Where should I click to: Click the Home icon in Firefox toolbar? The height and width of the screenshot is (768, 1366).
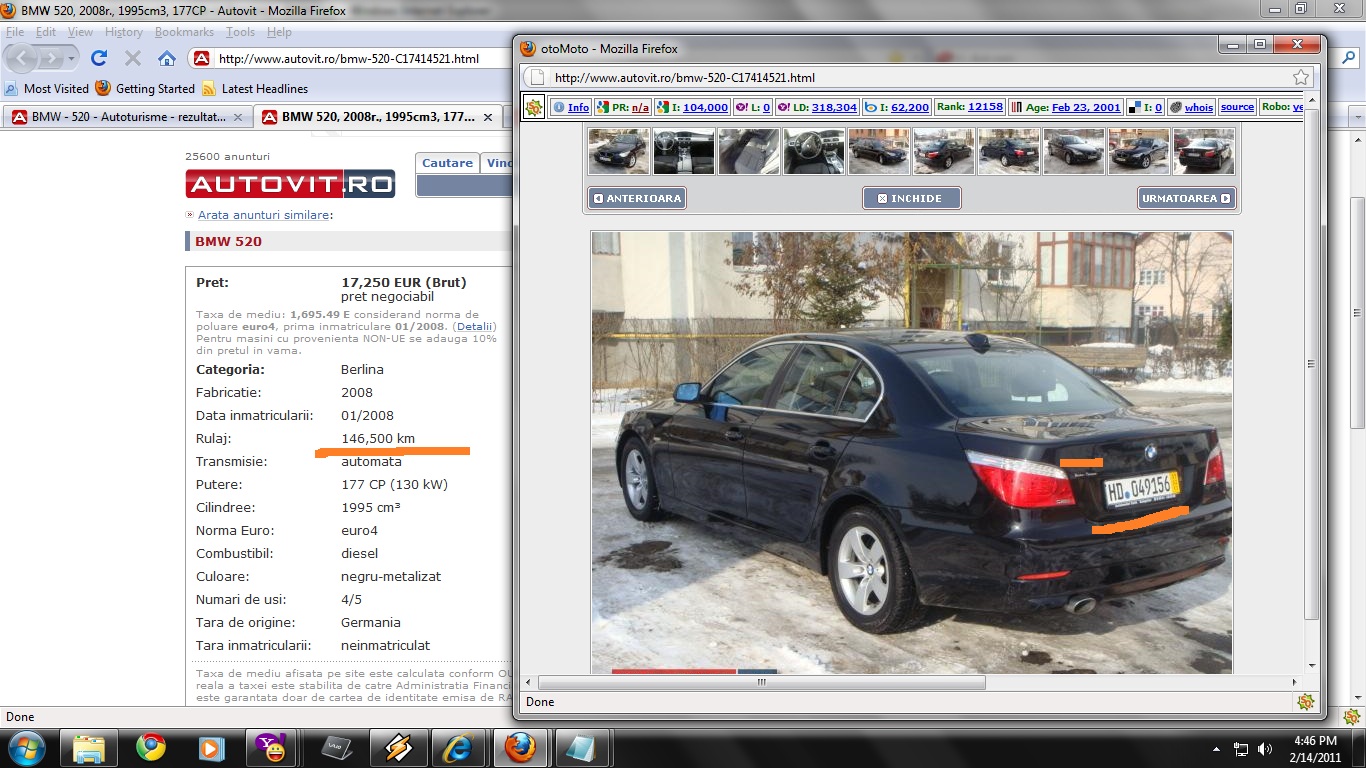click(x=167, y=58)
